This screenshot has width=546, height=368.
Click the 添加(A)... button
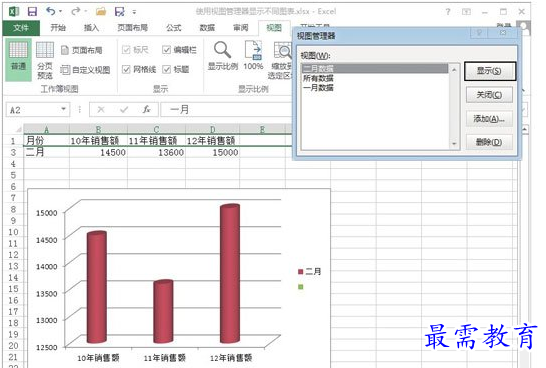click(489, 119)
